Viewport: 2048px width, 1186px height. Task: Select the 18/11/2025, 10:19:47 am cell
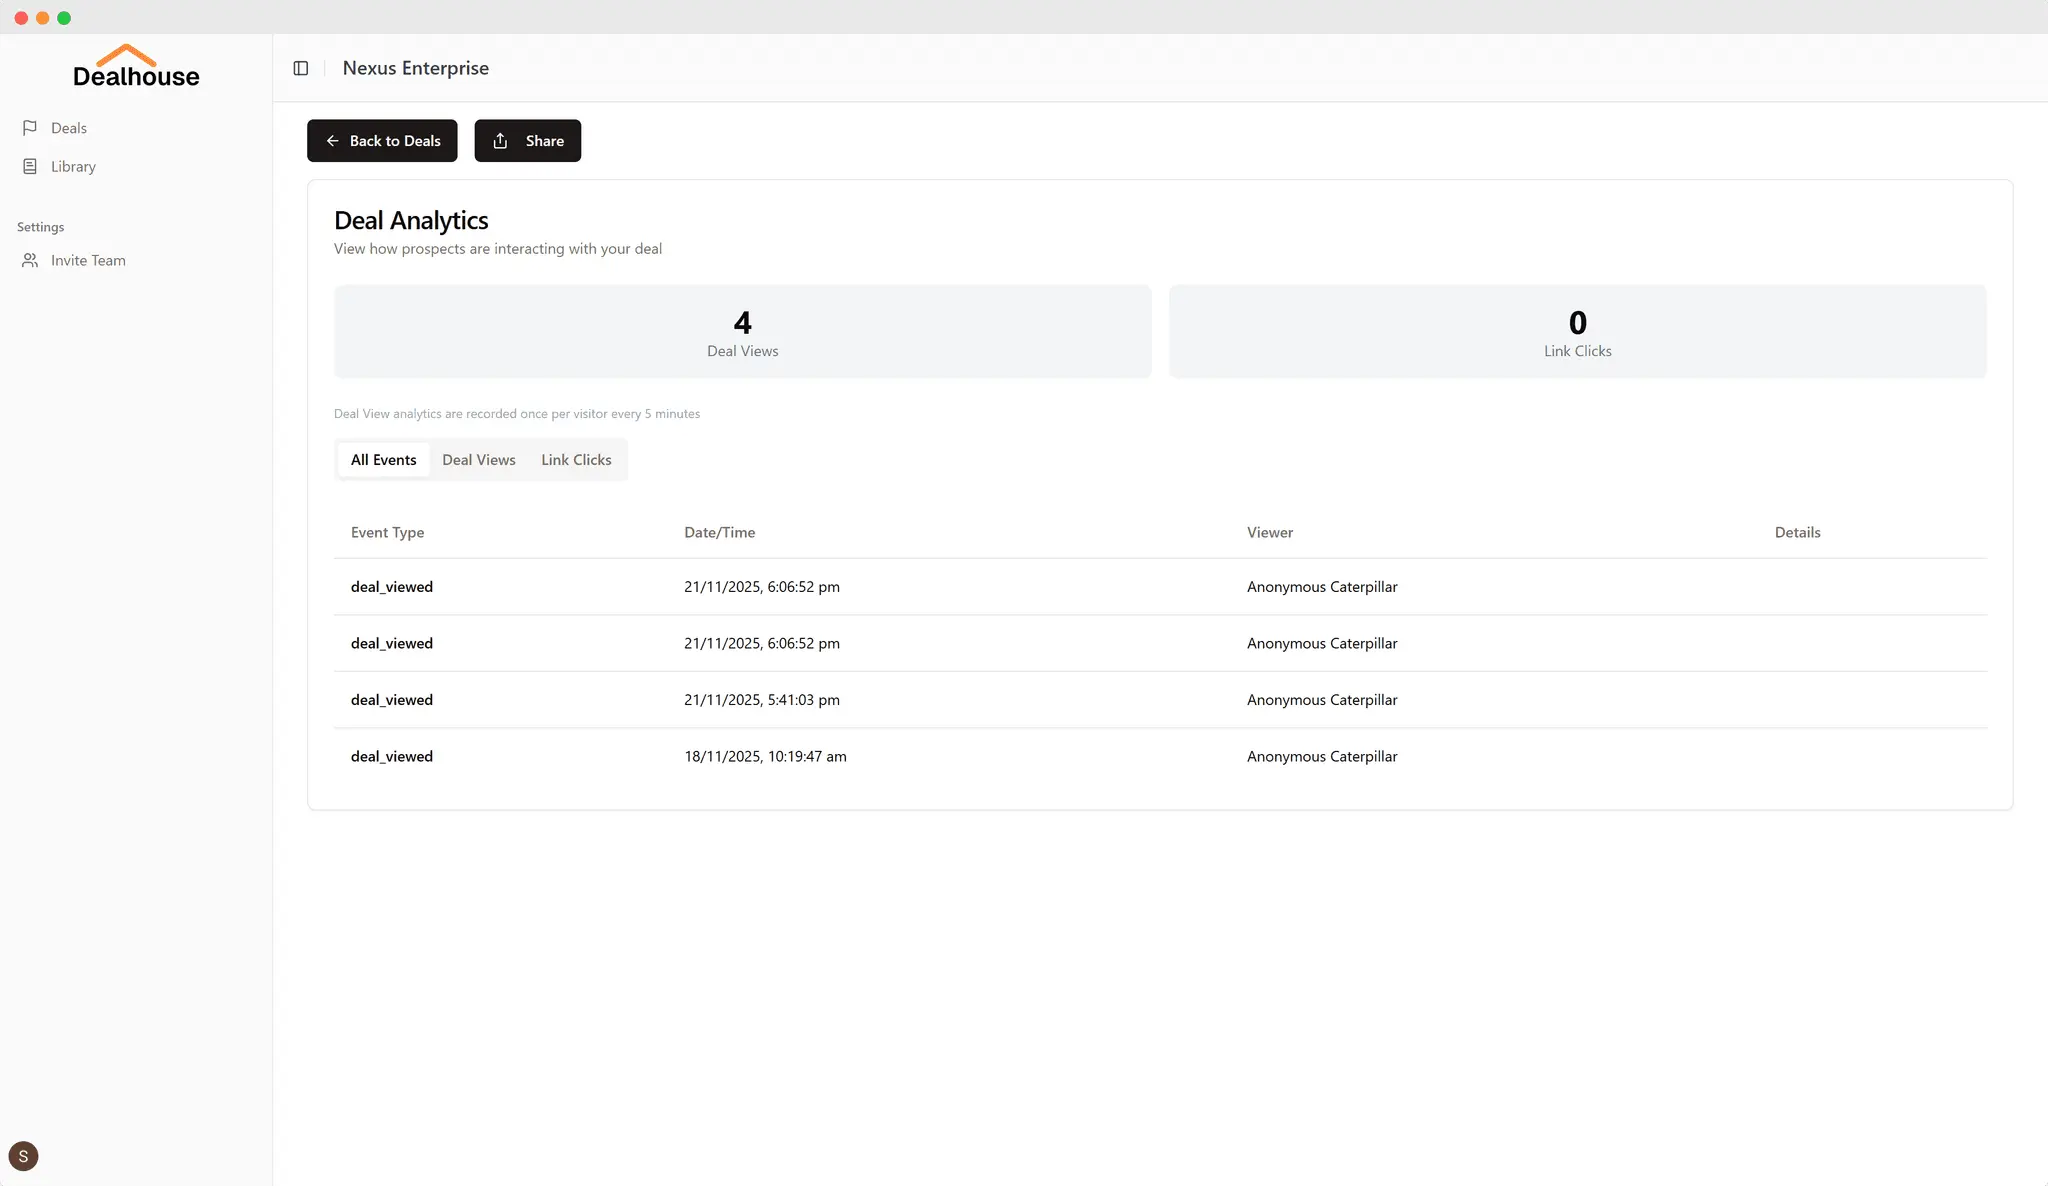(765, 757)
